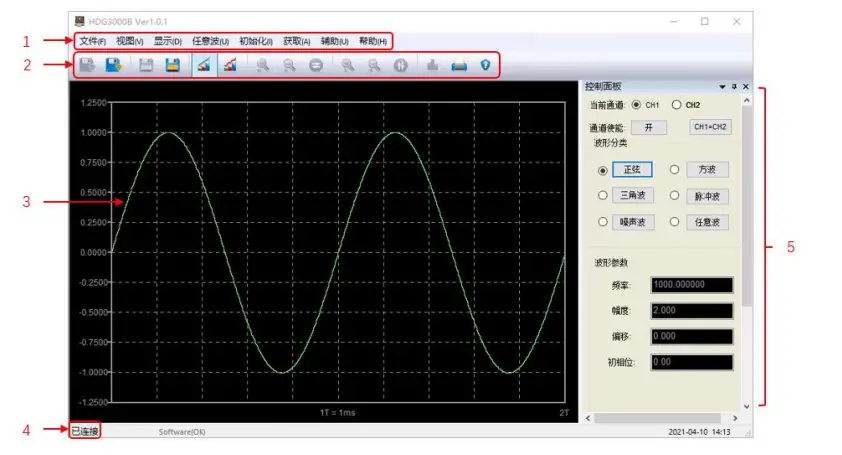Image resolution: width=842 pixels, height=455 pixels.
Task: Click the magnifier icon left of the horizontal-arrows circle
Action: 289,66
